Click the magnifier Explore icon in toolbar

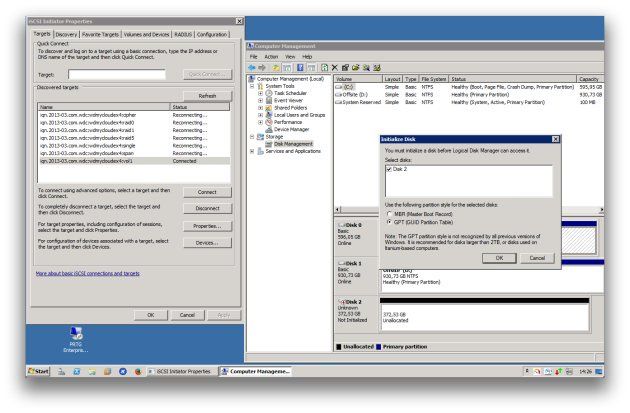tap(366, 67)
